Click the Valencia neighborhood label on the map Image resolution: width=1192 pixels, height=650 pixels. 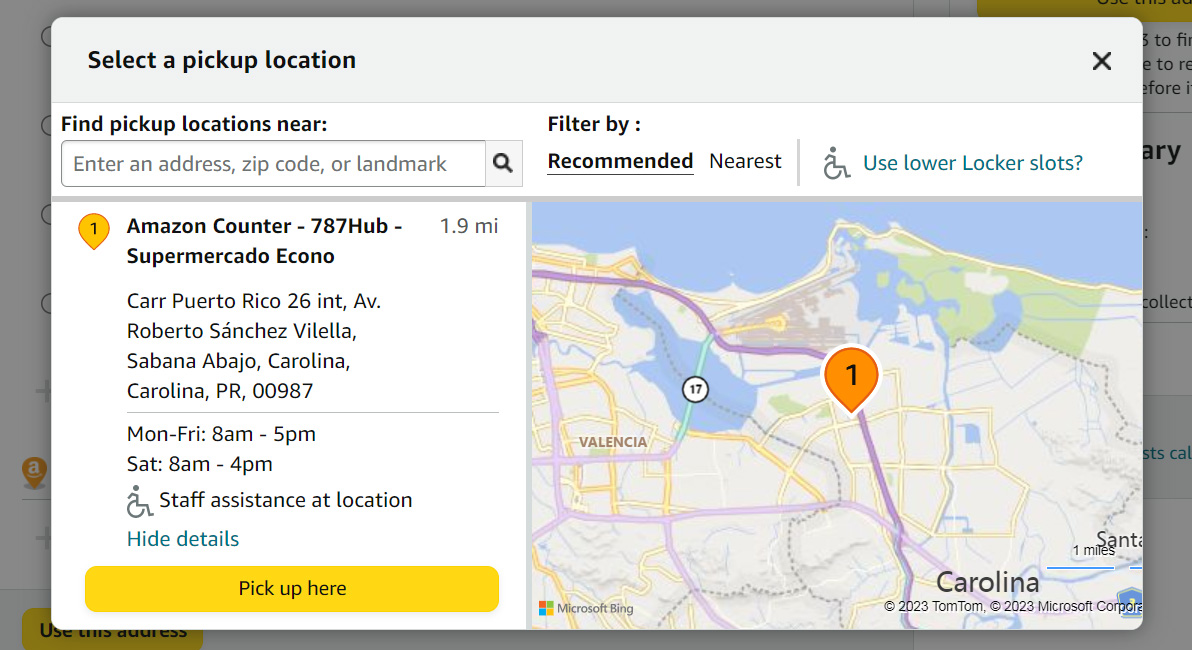coord(613,442)
